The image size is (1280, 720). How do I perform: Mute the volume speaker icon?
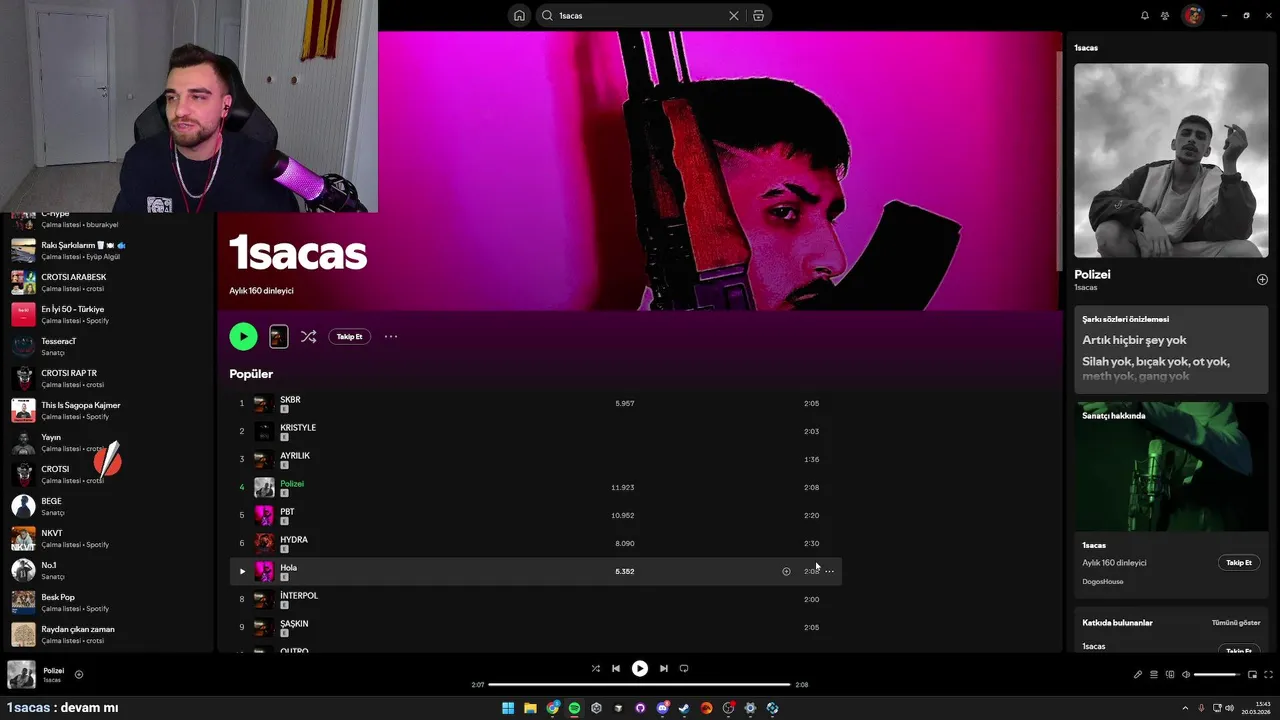[1186, 674]
